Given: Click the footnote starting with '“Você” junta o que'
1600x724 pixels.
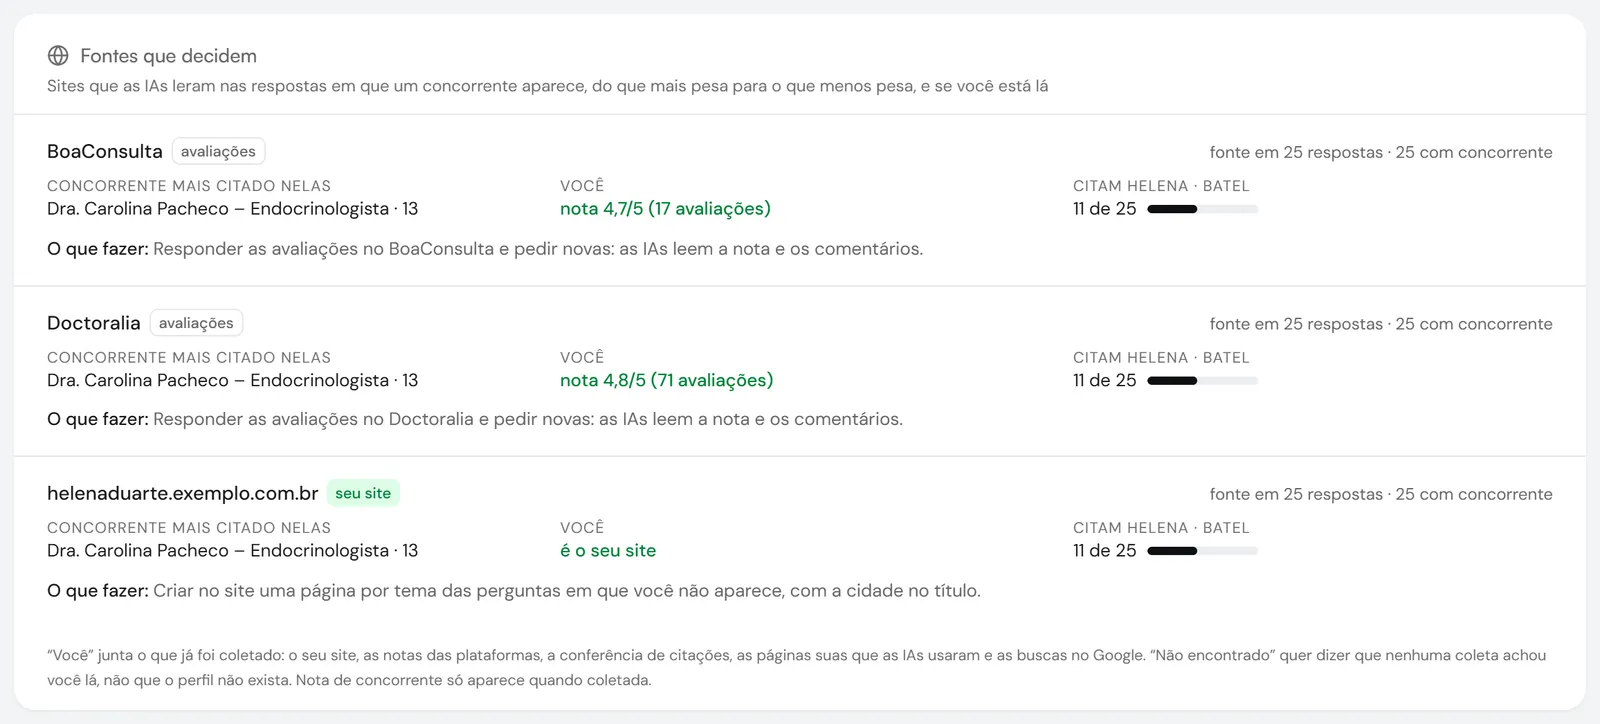Looking at the screenshot, I should [x=797, y=668].
